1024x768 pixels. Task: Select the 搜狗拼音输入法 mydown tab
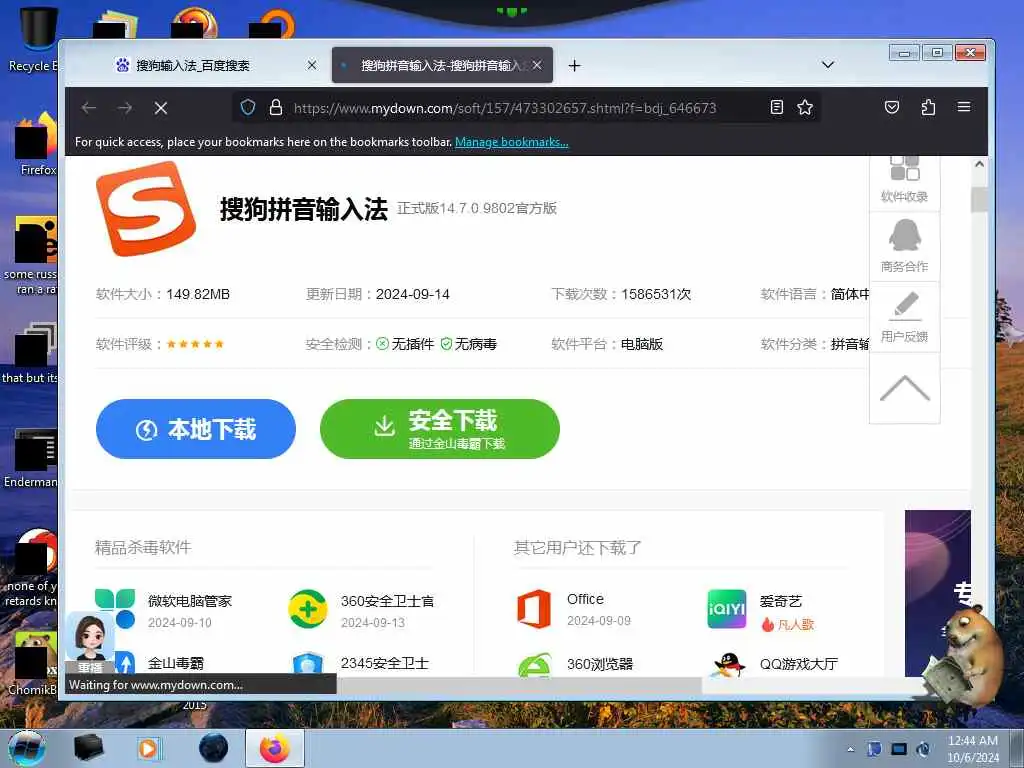[441, 65]
